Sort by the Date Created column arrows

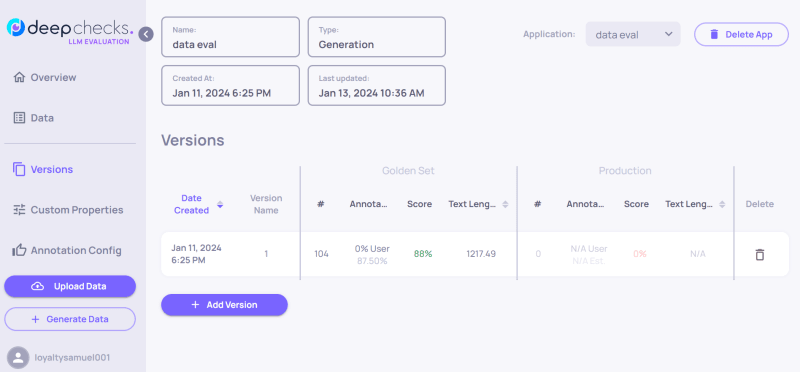coord(220,204)
